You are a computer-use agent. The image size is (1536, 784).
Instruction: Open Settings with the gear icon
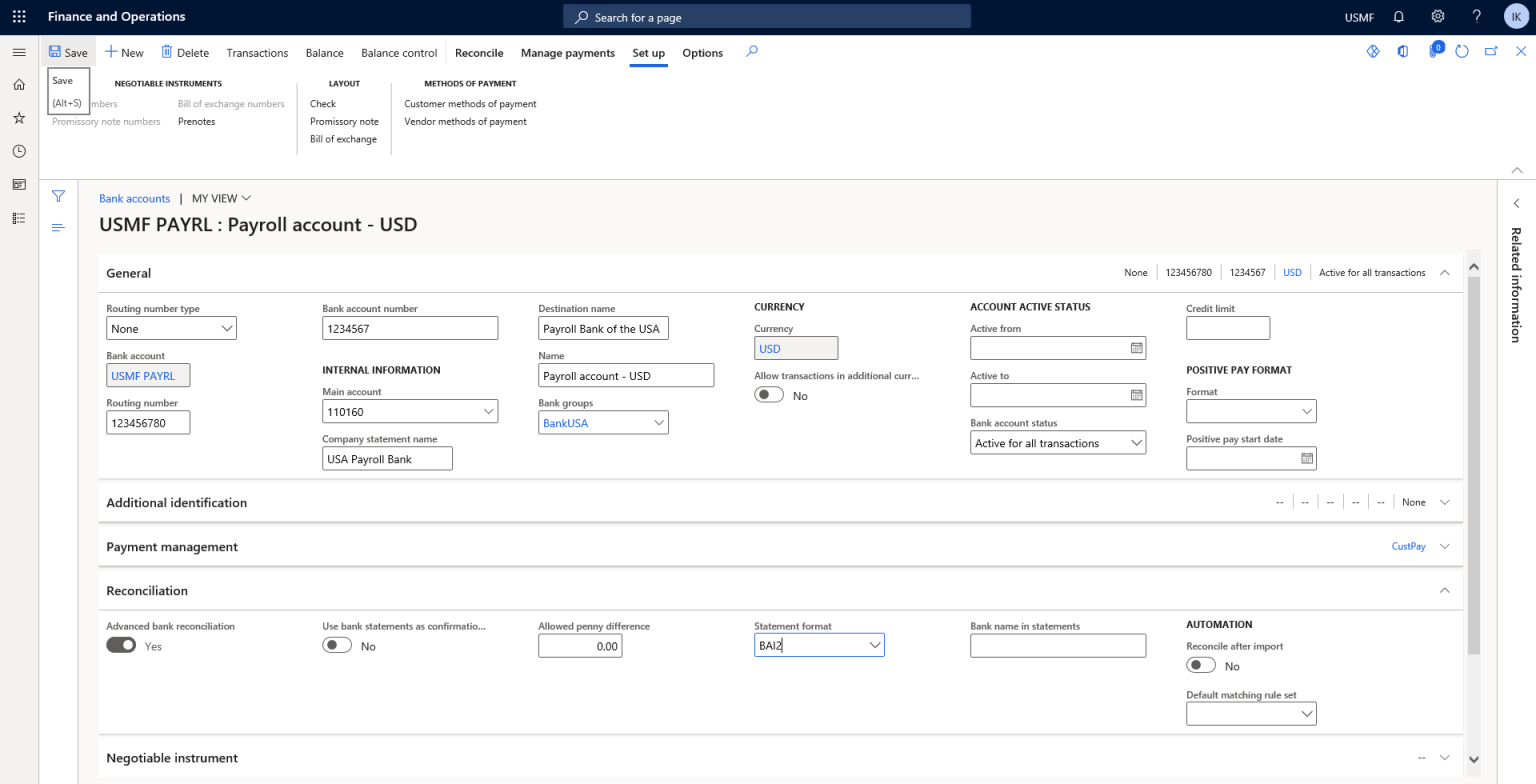point(1437,16)
